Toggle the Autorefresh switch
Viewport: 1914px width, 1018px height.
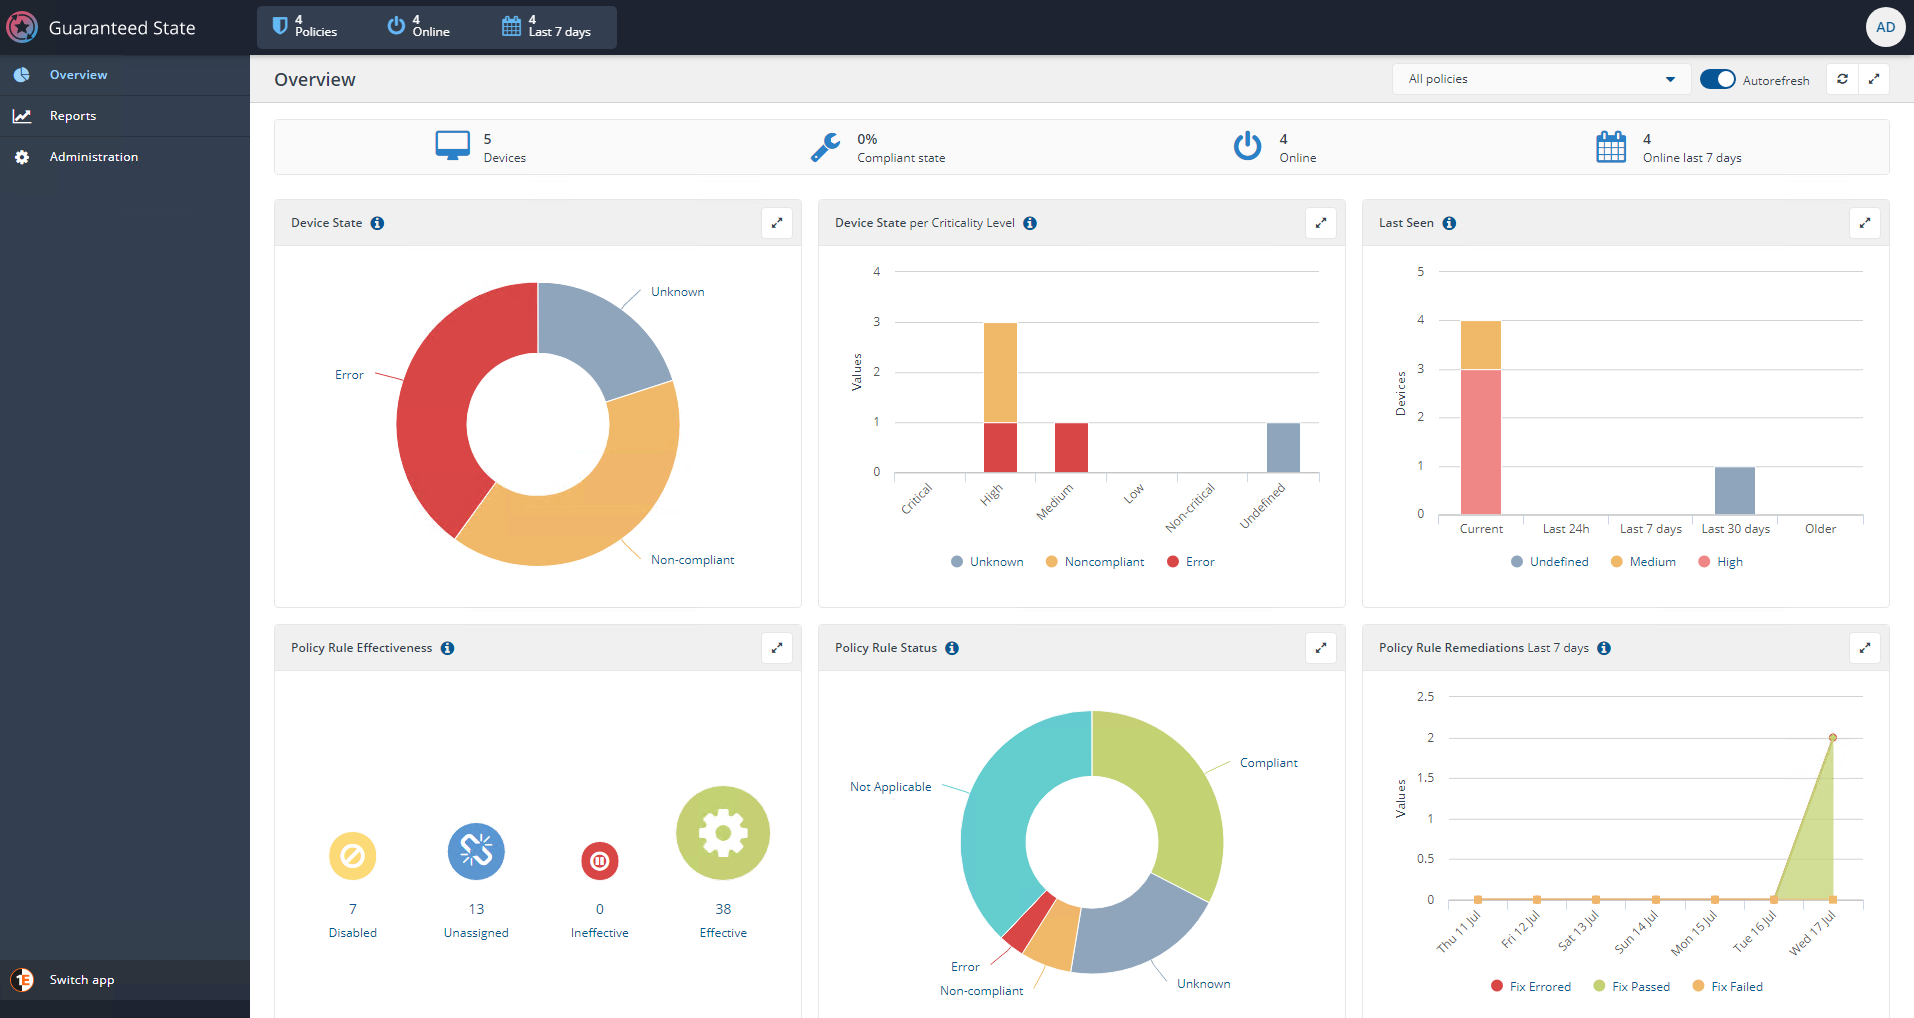[1717, 79]
